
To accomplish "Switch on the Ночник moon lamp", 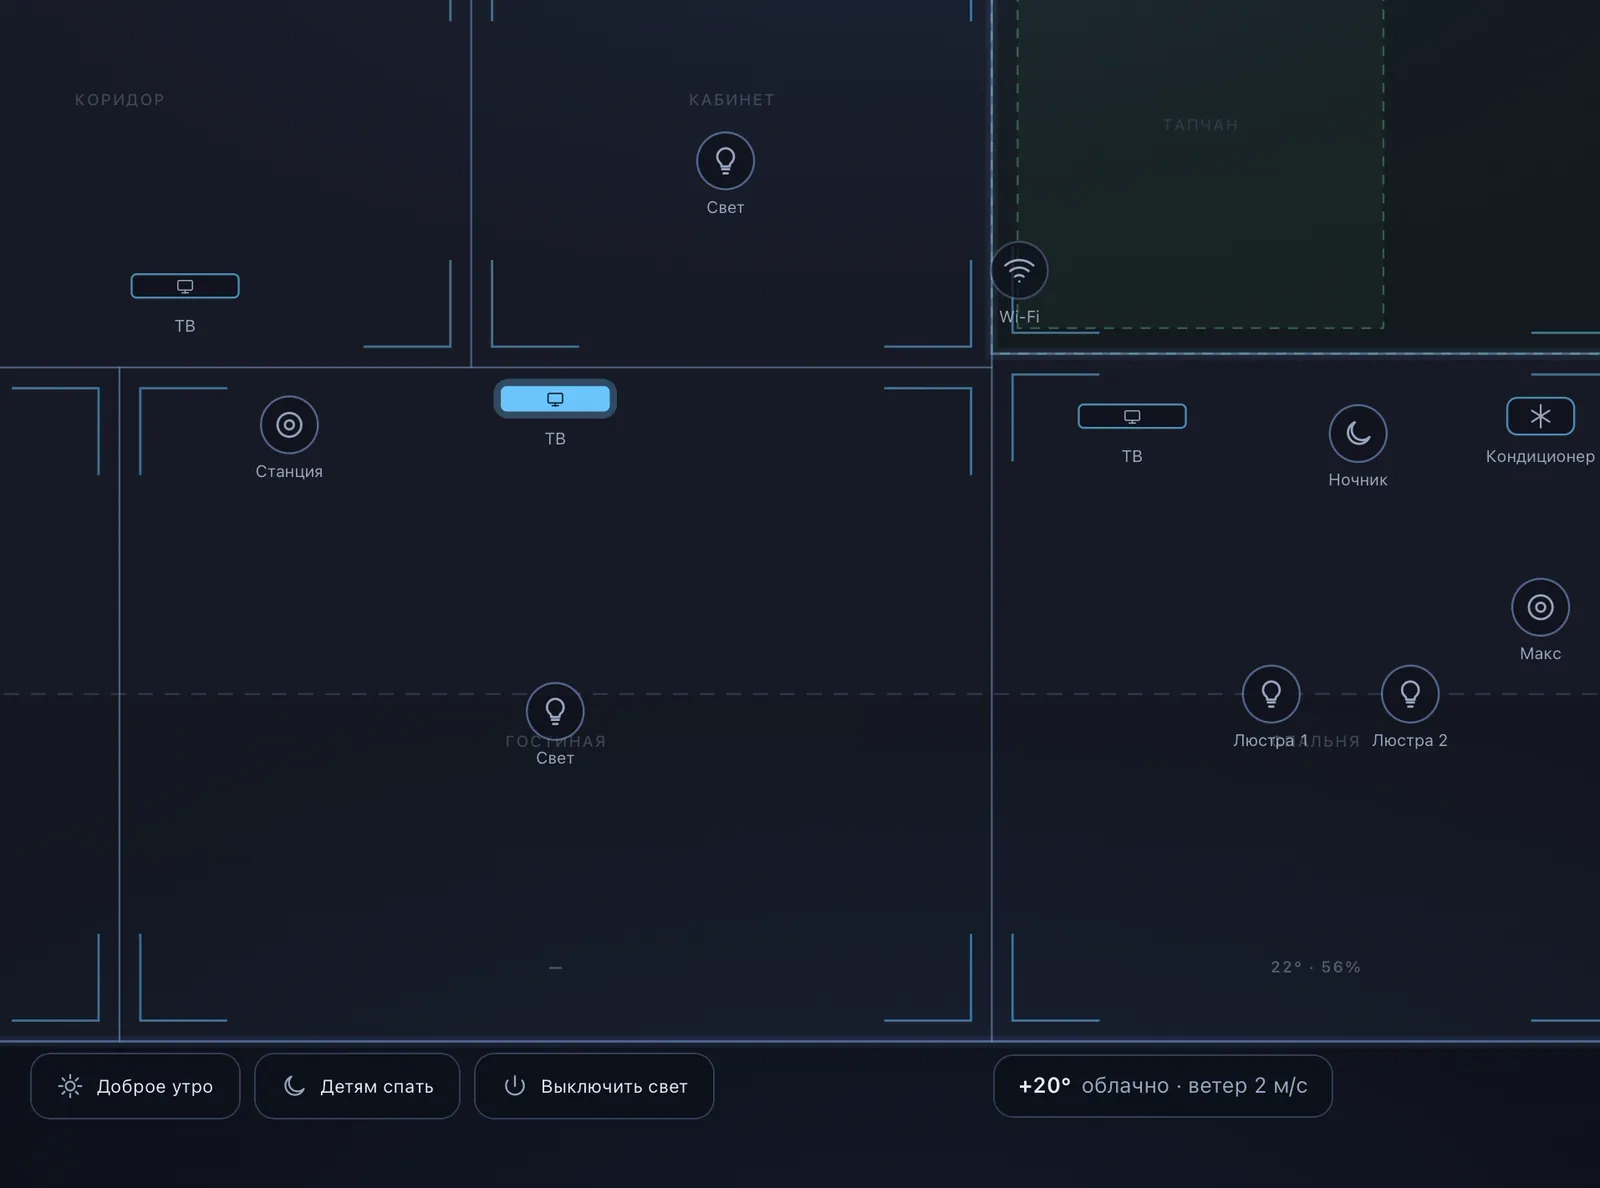I will [x=1358, y=433].
